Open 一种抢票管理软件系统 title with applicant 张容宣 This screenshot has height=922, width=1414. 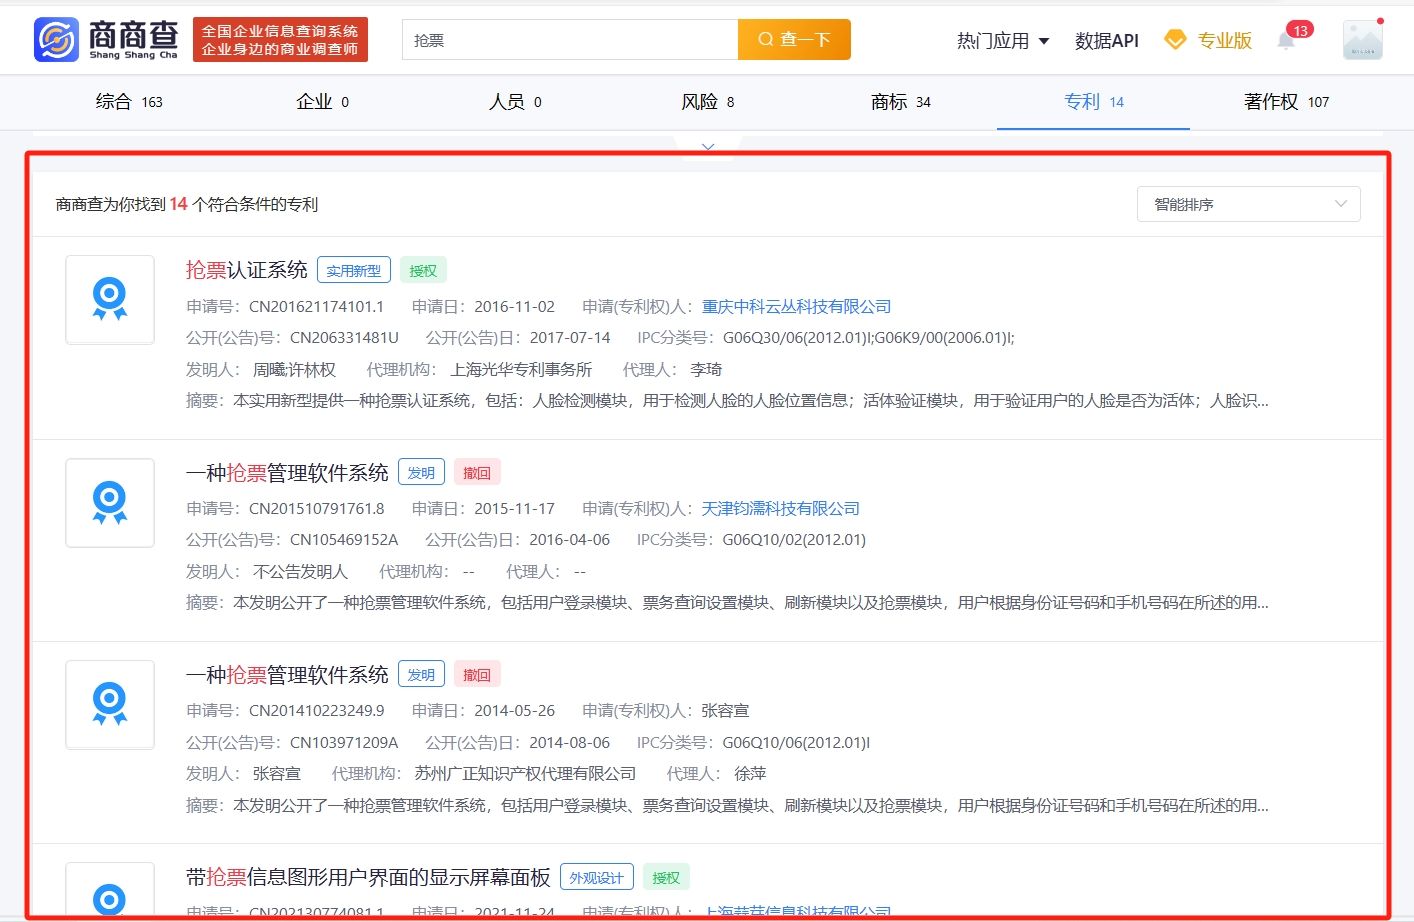coord(287,674)
